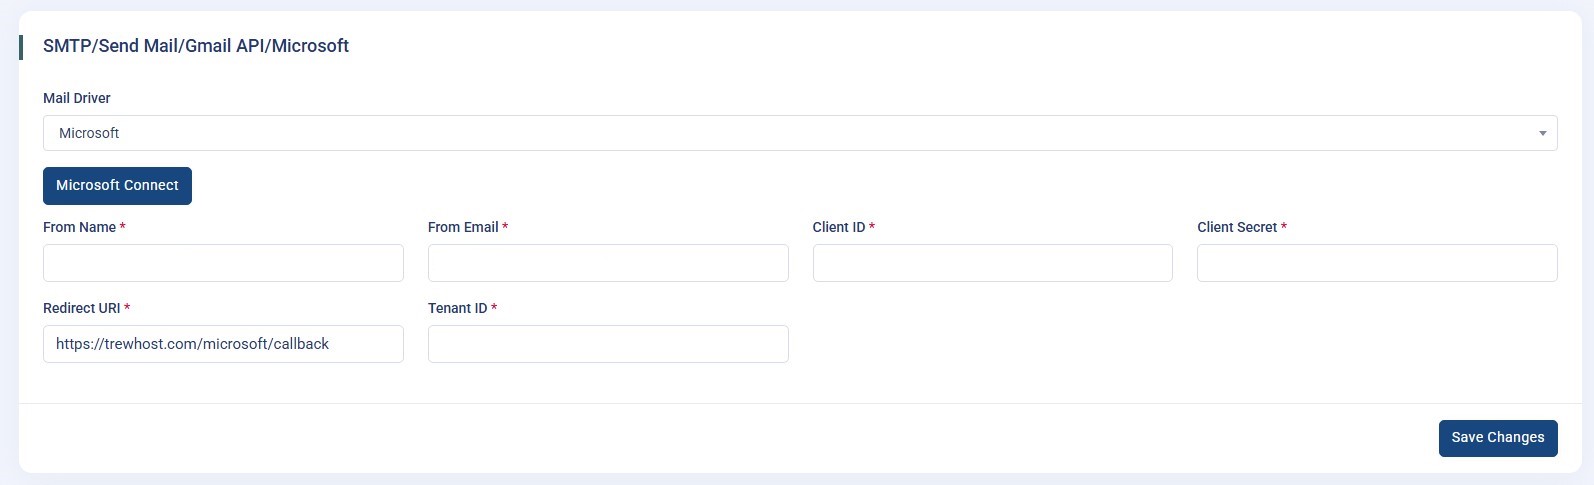
Task: Focus the From Name input field
Action: 223,263
